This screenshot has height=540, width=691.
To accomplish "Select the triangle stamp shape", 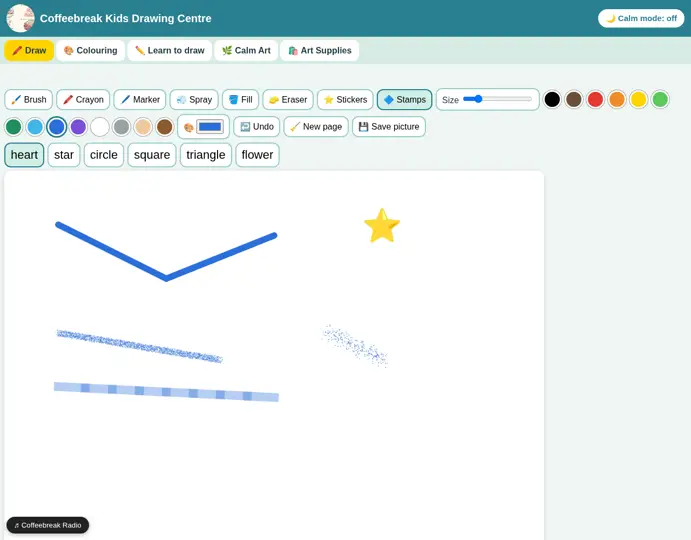I will [x=206, y=155].
